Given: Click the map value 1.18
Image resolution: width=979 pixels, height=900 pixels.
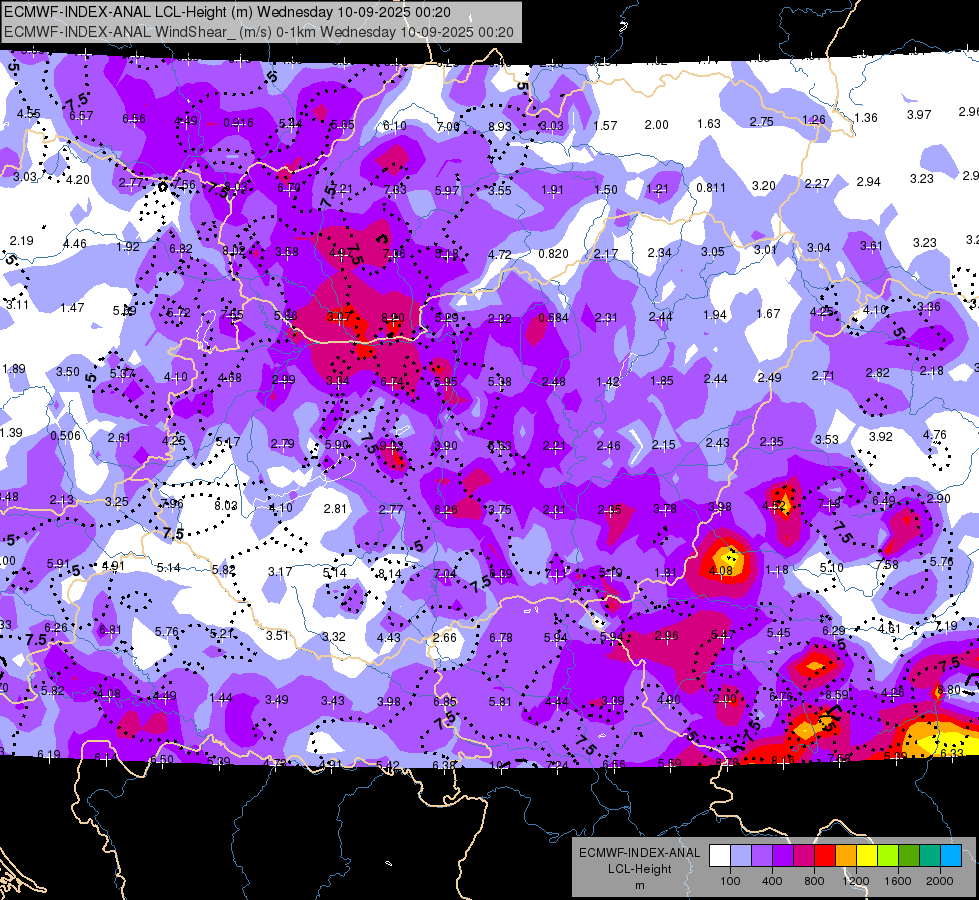Looking at the screenshot, I should click(777, 570).
